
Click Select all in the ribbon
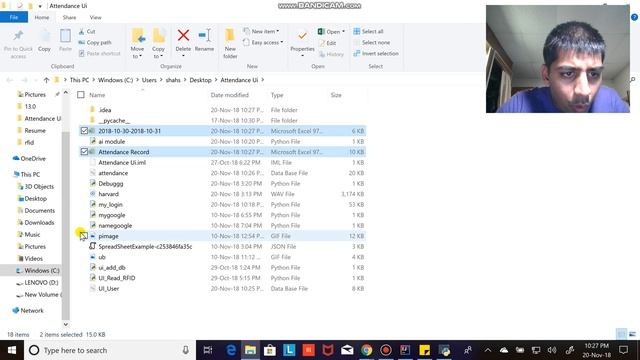[x=368, y=31]
